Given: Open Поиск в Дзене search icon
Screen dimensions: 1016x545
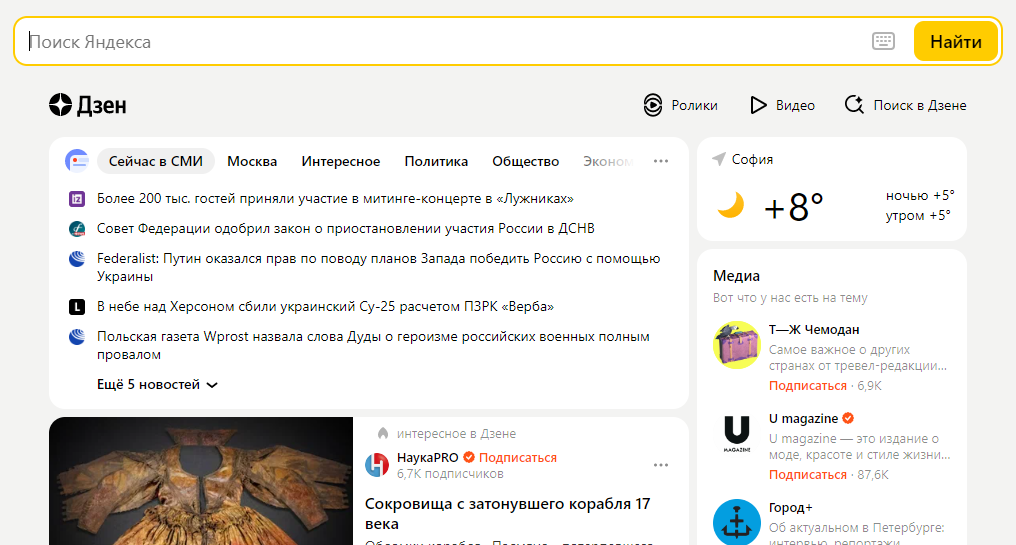Looking at the screenshot, I should (x=854, y=104).
